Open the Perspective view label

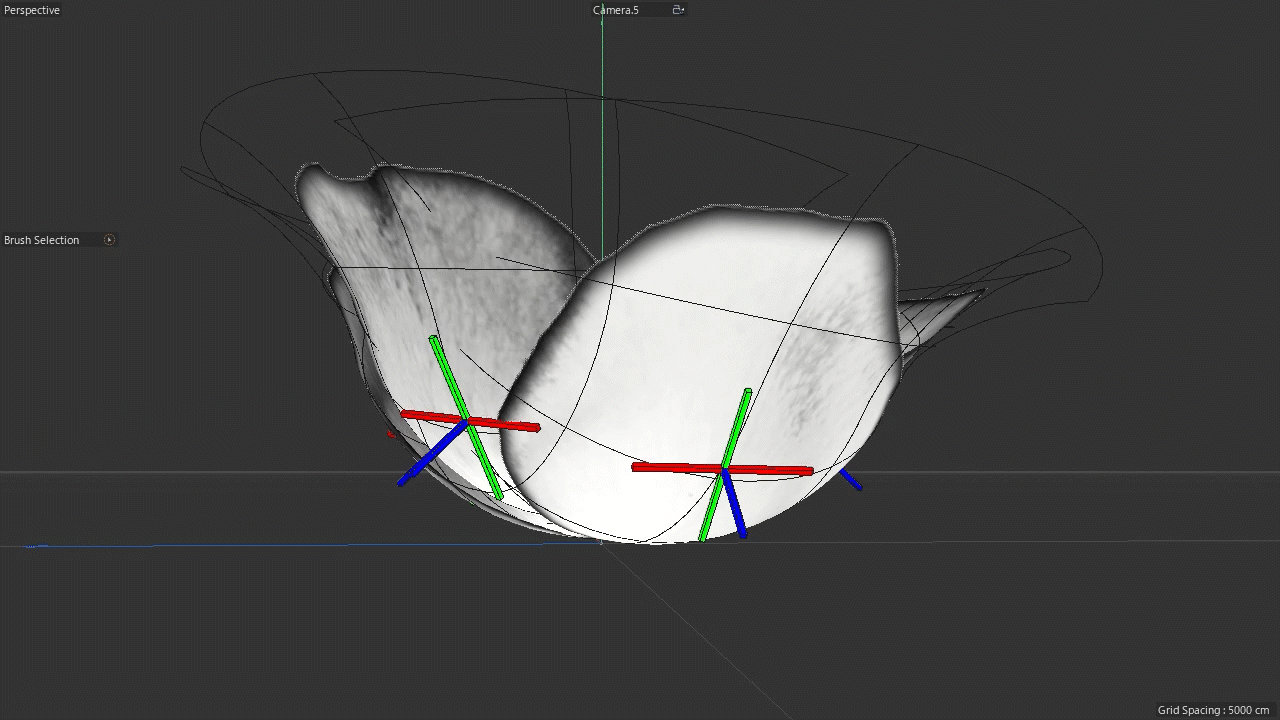pyautogui.click(x=32, y=10)
